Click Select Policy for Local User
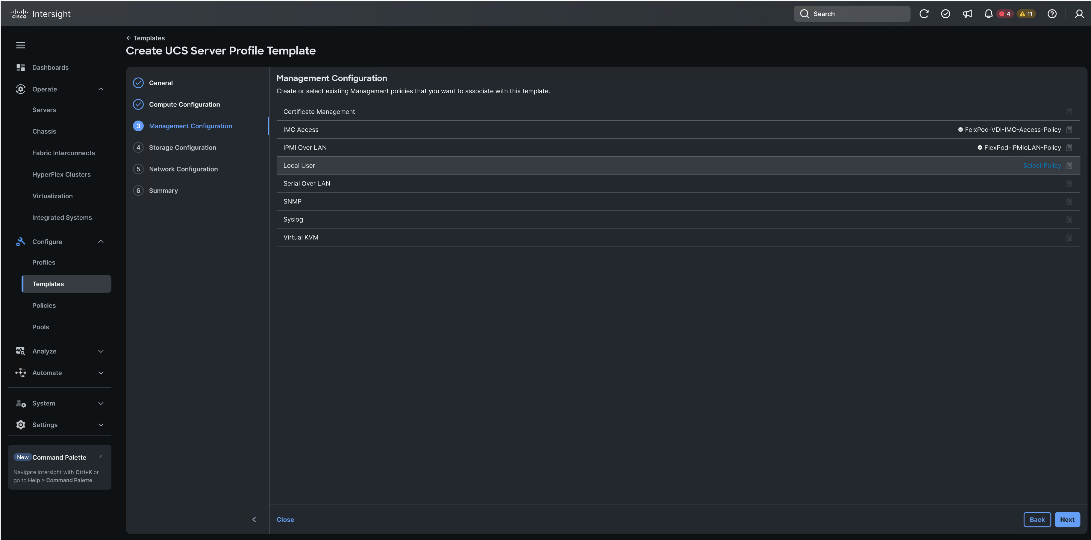This screenshot has height=540, width=1091. [1042, 166]
